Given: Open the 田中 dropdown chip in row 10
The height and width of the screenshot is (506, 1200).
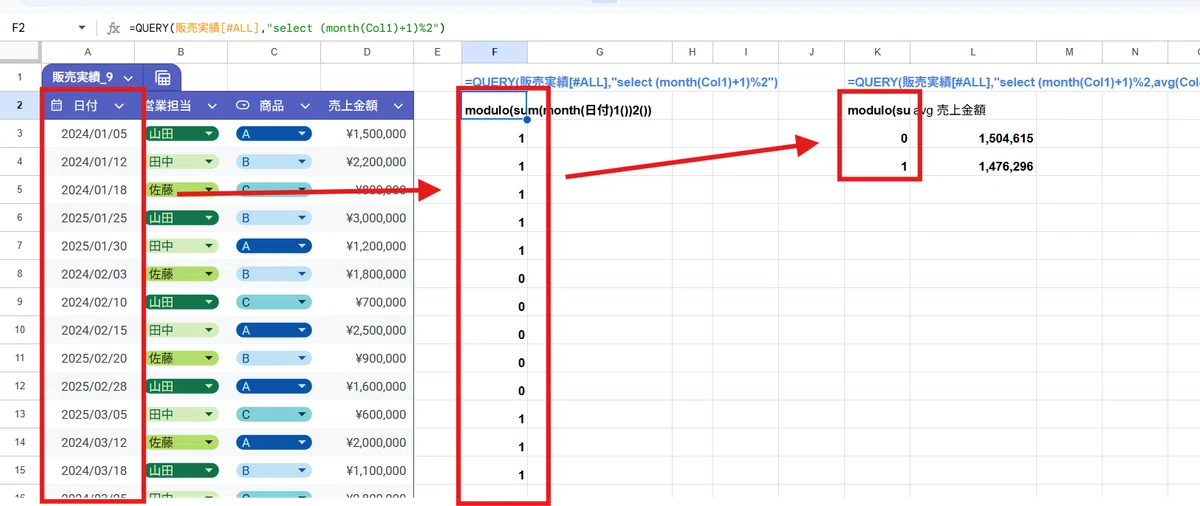Looking at the screenshot, I should point(182,329).
